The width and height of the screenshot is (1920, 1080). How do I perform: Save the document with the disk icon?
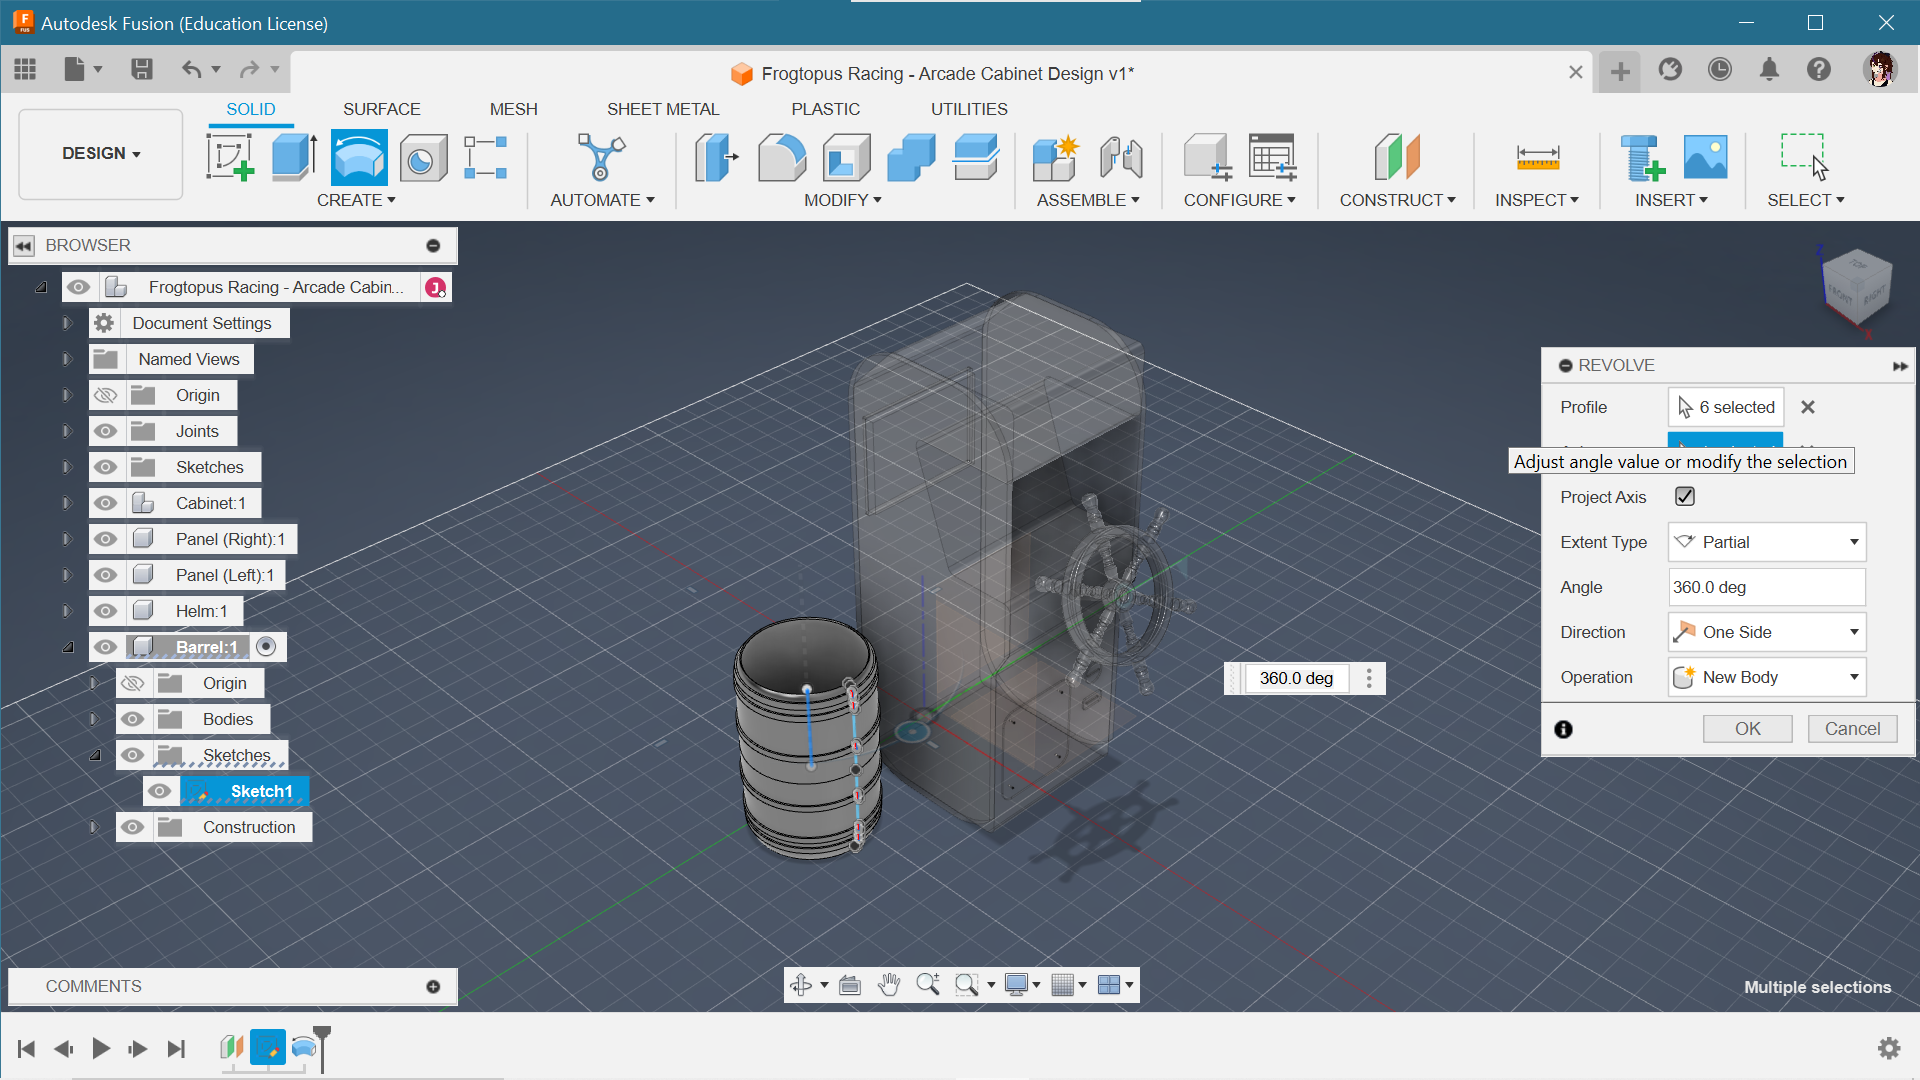[142, 69]
